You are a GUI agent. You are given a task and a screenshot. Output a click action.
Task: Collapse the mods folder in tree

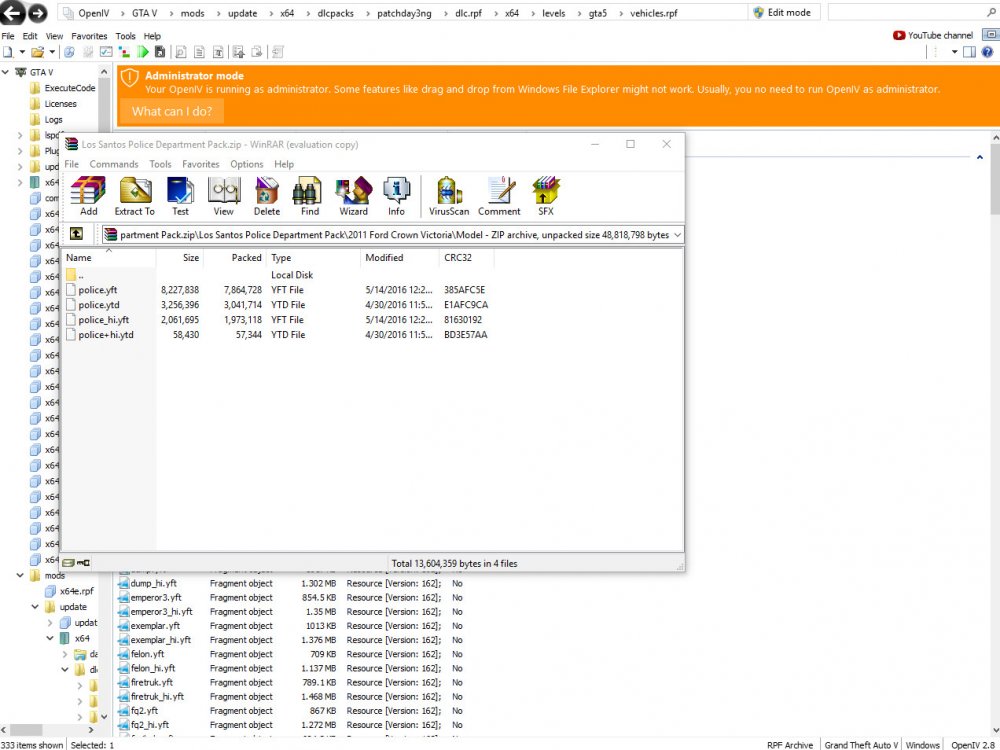21,576
